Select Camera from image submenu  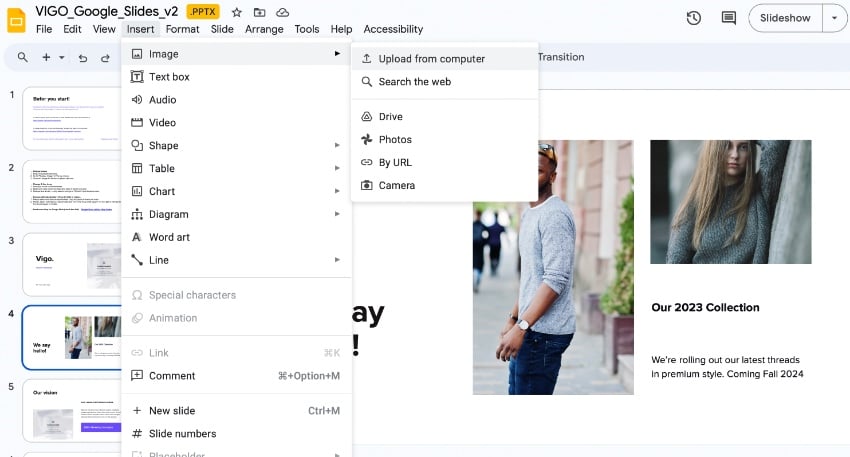(x=396, y=185)
